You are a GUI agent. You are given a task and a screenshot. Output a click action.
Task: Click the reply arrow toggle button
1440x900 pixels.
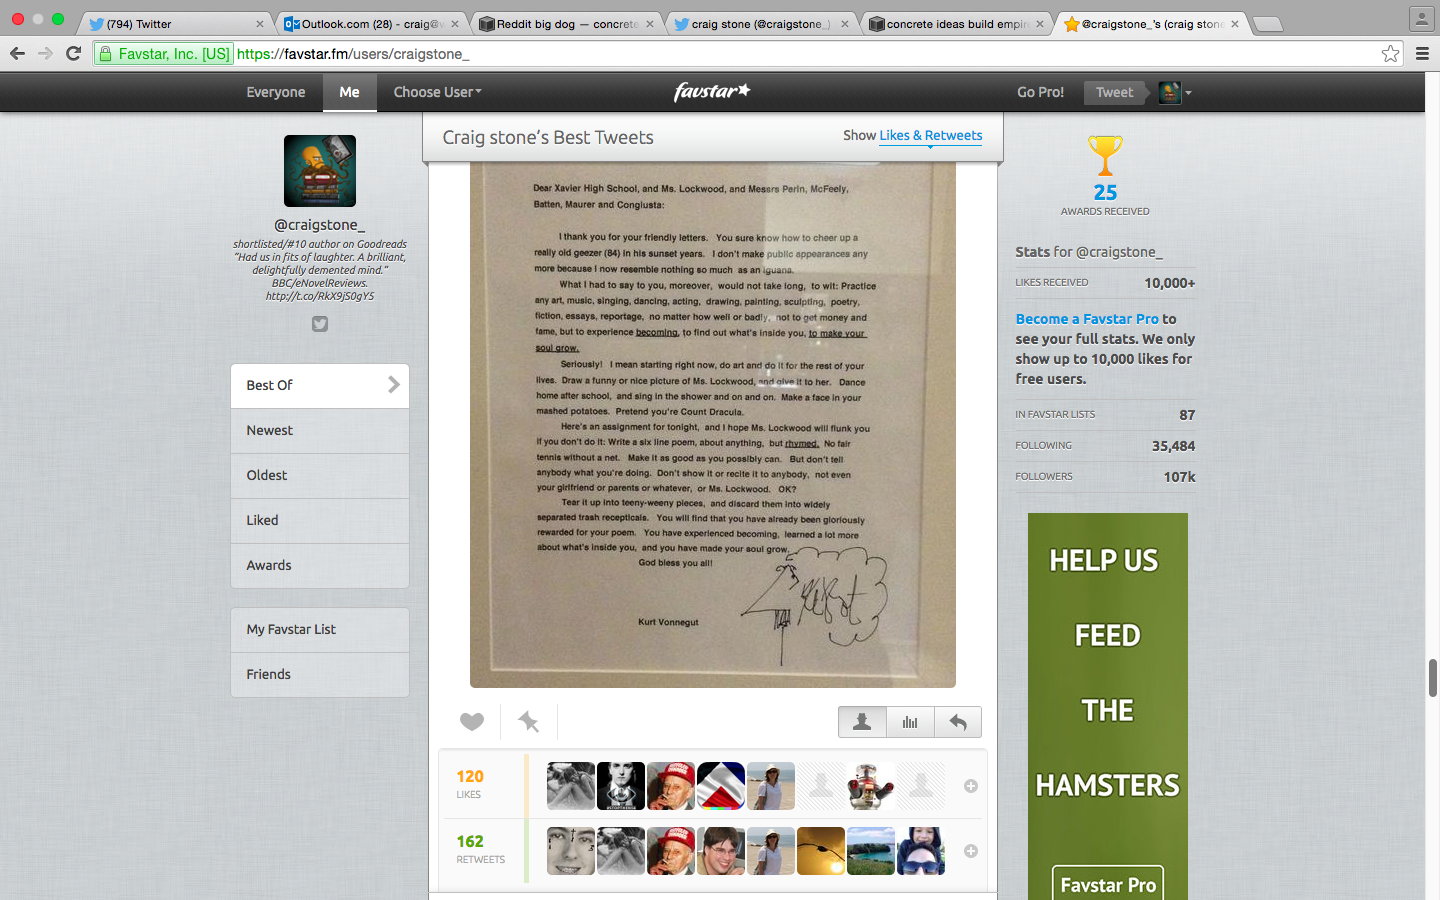coord(958,722)
